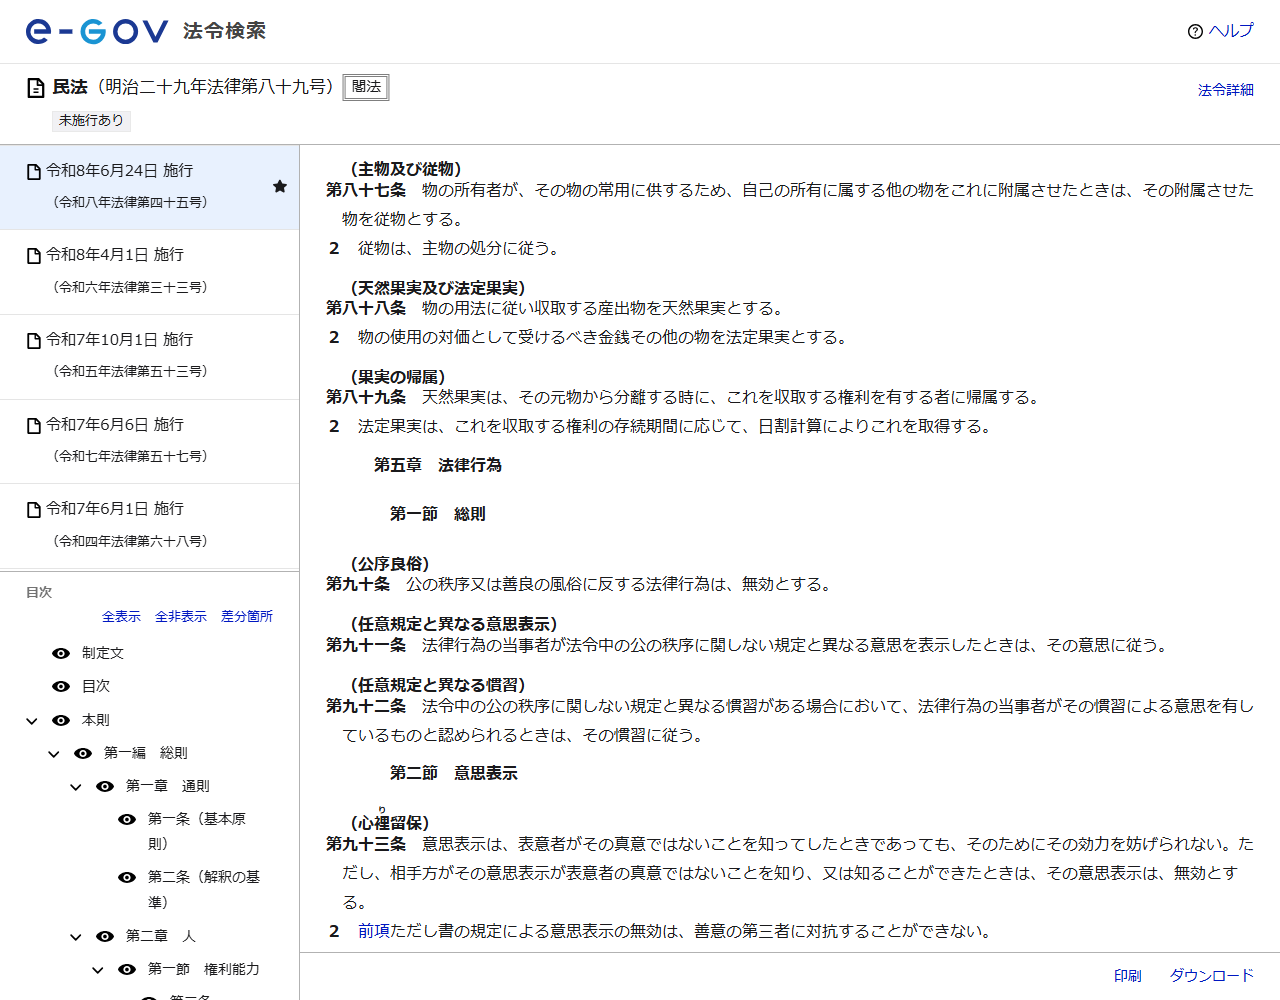Image resolution: width=1280 pixels, height=1000 pixels.
Task: Click the ダウンロード link
Action: point(1212,976)
